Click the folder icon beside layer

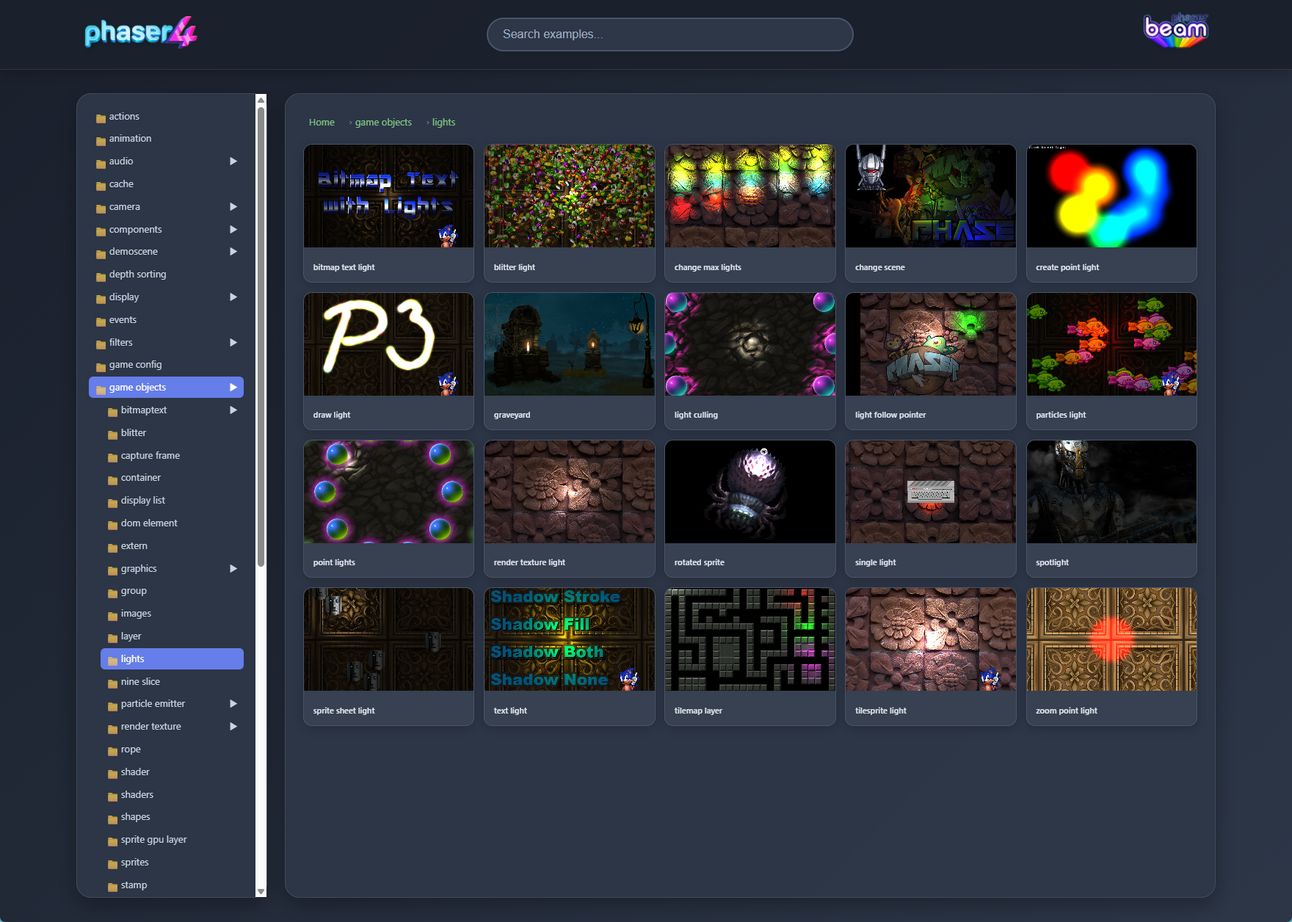[112, 638]
